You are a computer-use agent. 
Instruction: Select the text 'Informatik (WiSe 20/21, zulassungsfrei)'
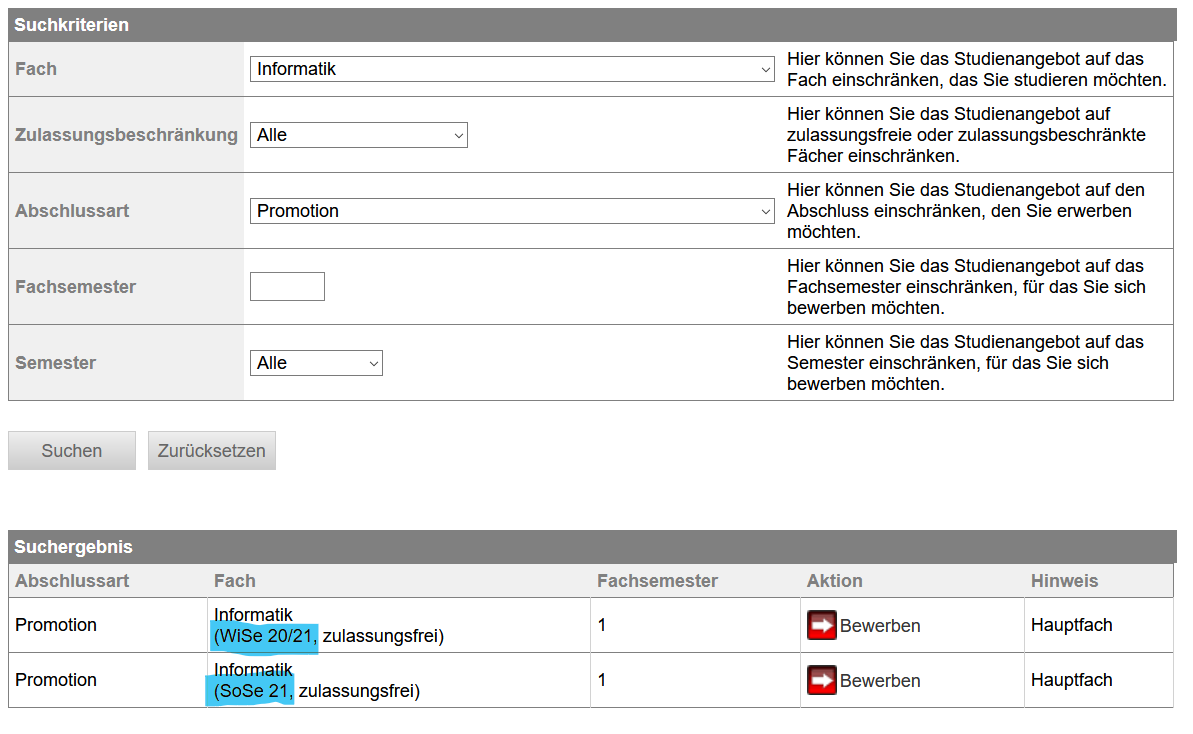coord(329,625)
